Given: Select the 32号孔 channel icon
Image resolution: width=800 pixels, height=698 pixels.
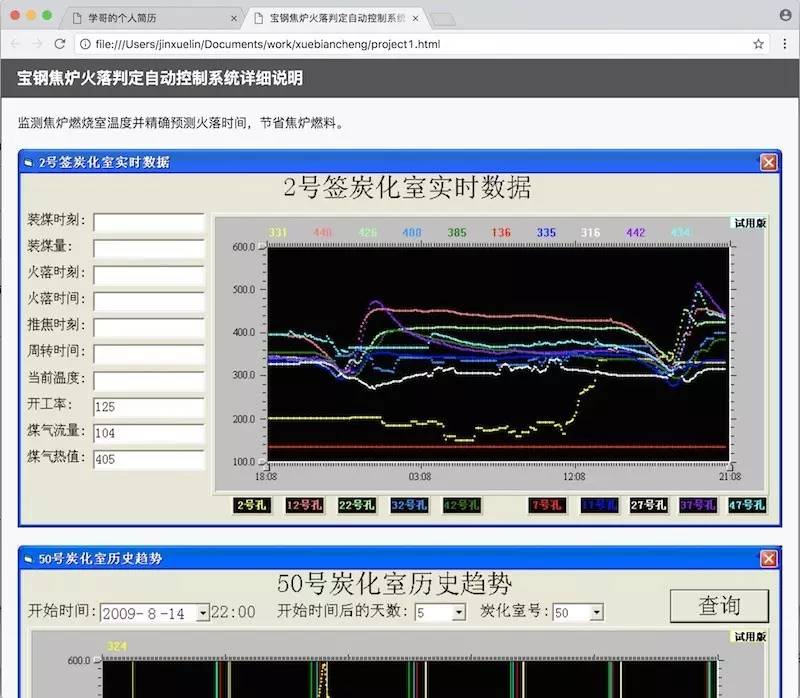Looking at the screenshot, I should pos(409,506).
